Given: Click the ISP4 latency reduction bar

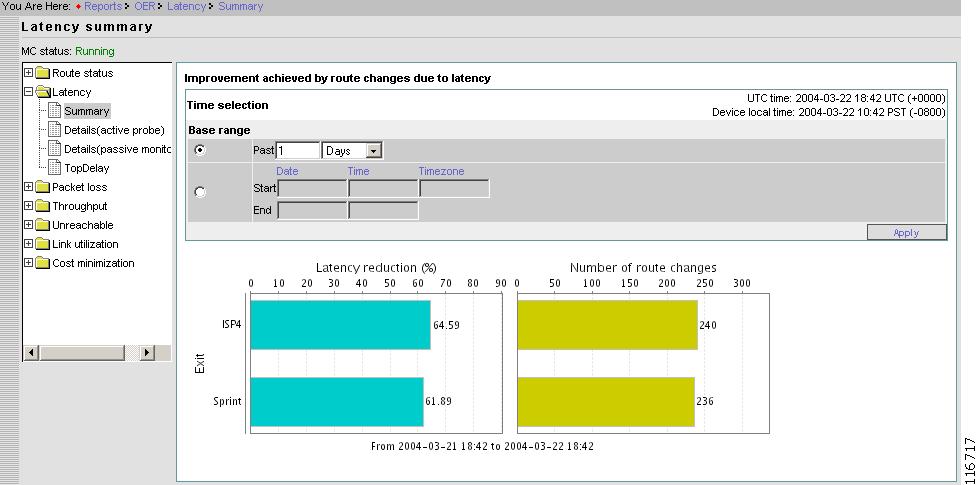Looking at the screenshot, I should (x=340, y=325).
